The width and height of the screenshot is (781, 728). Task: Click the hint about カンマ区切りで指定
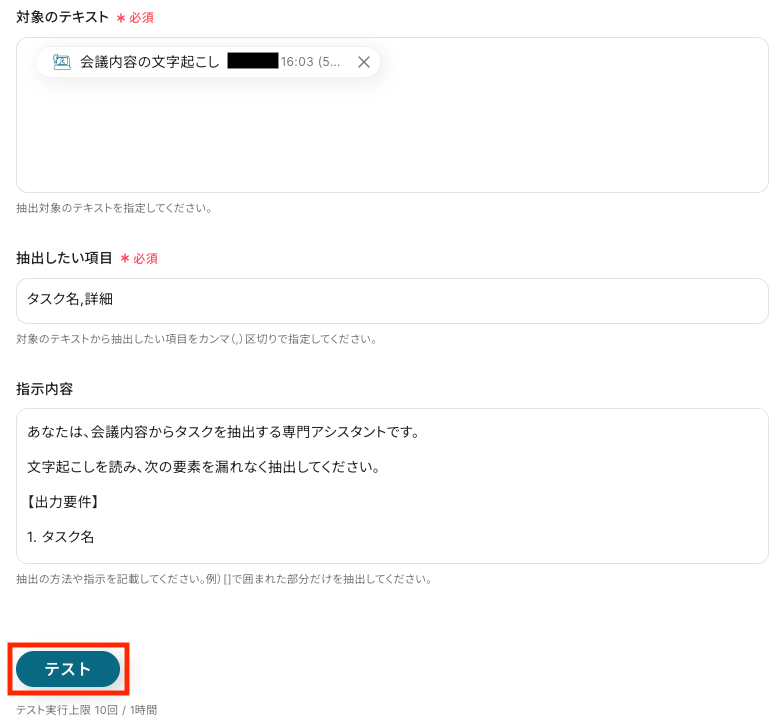(x=197, y=339)
